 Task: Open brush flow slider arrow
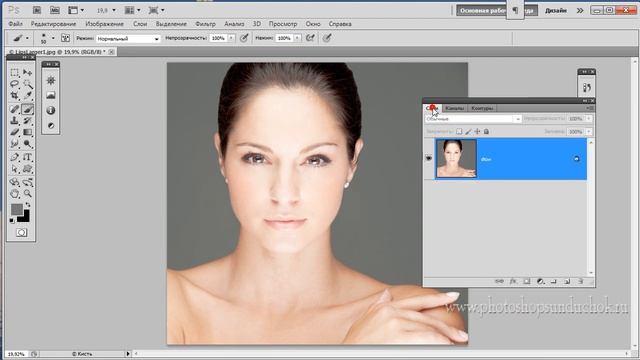(x=297, y=38)
